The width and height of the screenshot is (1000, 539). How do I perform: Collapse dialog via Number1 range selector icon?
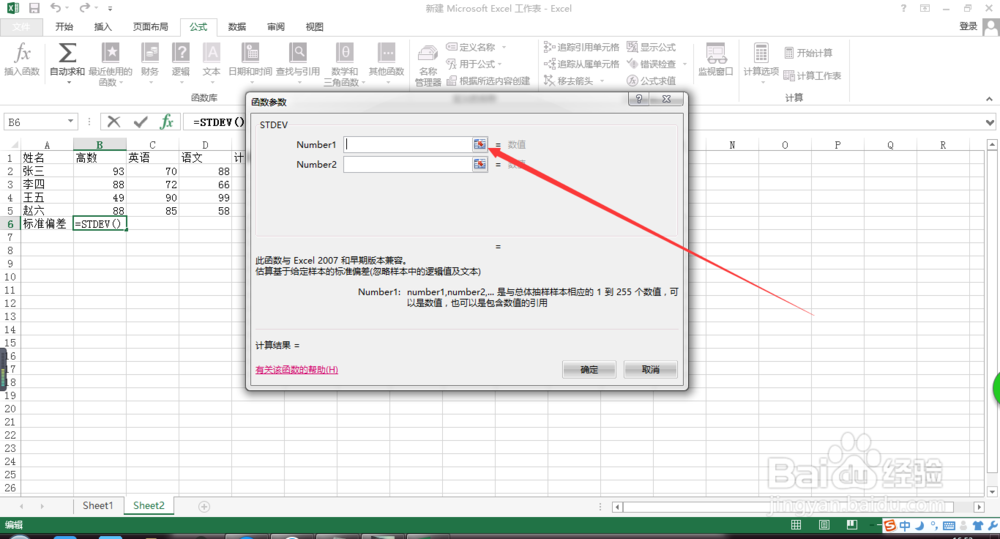click(480, 144)
